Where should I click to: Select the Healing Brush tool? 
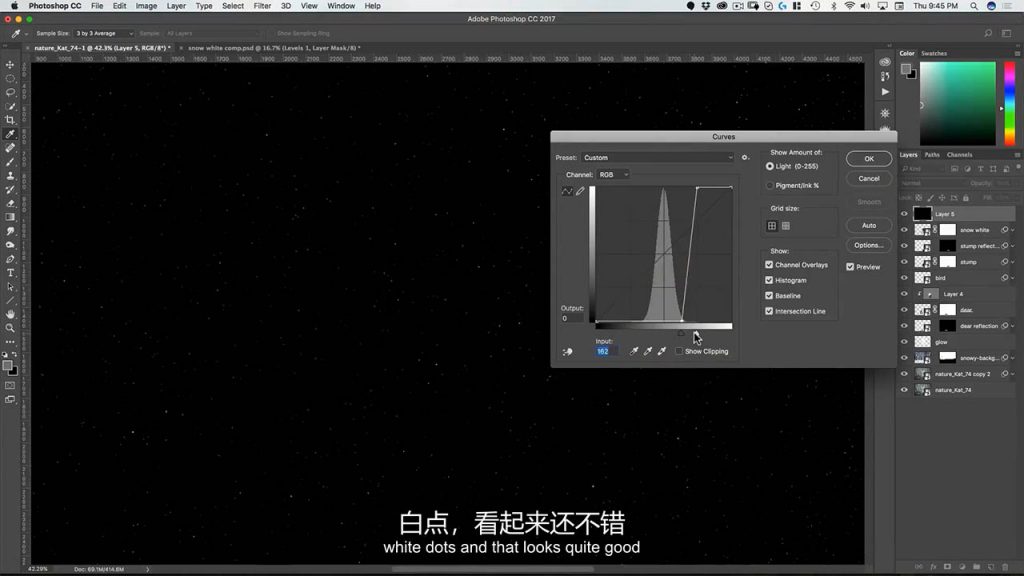coord(10,148)
